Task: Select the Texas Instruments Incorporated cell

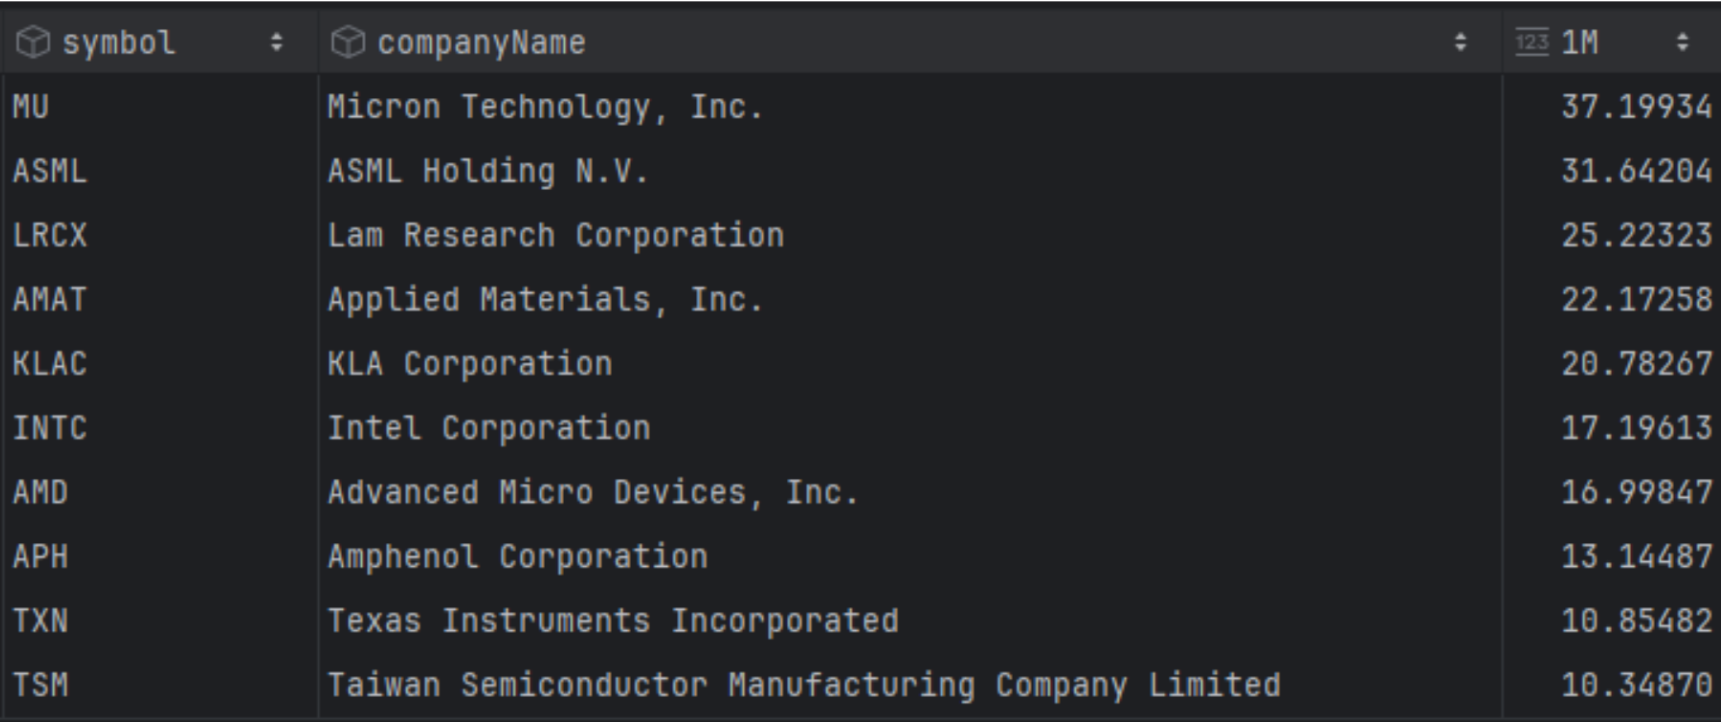Action: [x=613, y=621]
